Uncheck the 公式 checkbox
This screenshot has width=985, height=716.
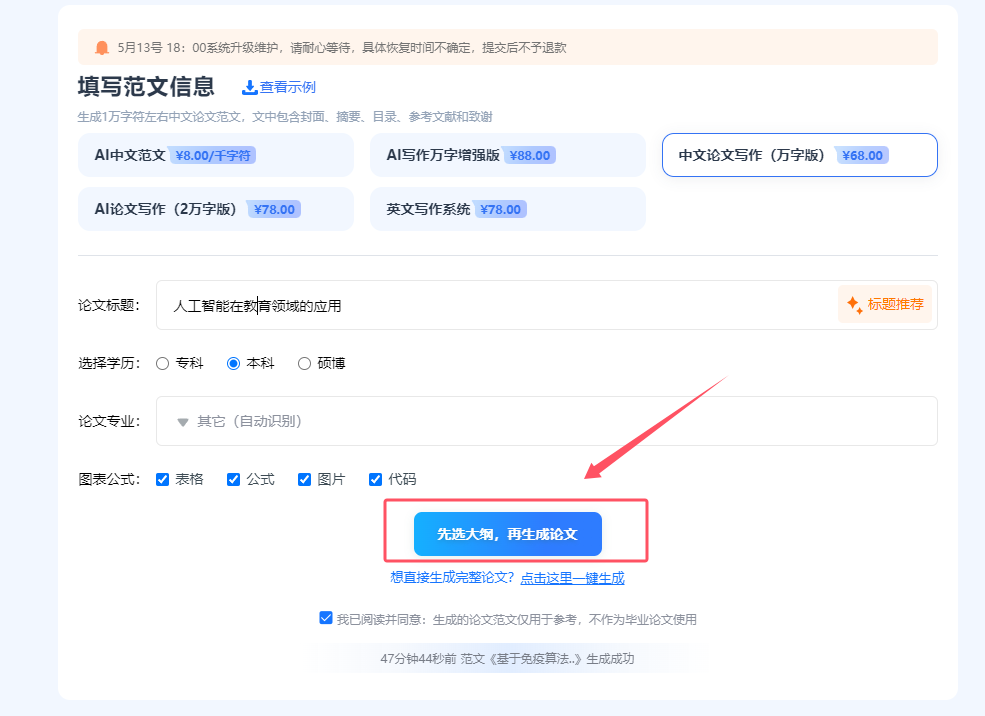tap(234, 480)
